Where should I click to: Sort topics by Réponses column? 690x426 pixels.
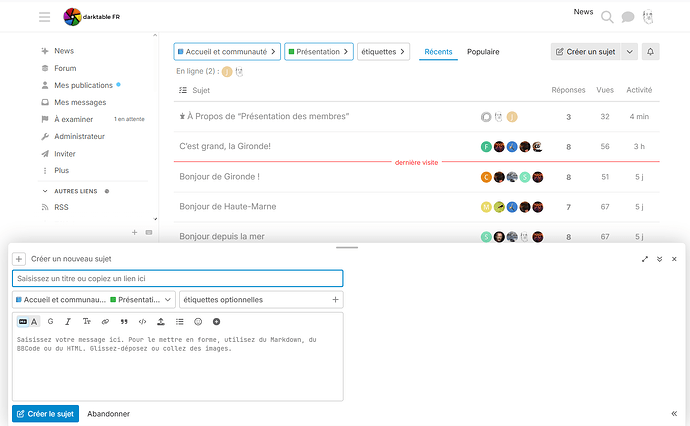click(x=568, y=90)
